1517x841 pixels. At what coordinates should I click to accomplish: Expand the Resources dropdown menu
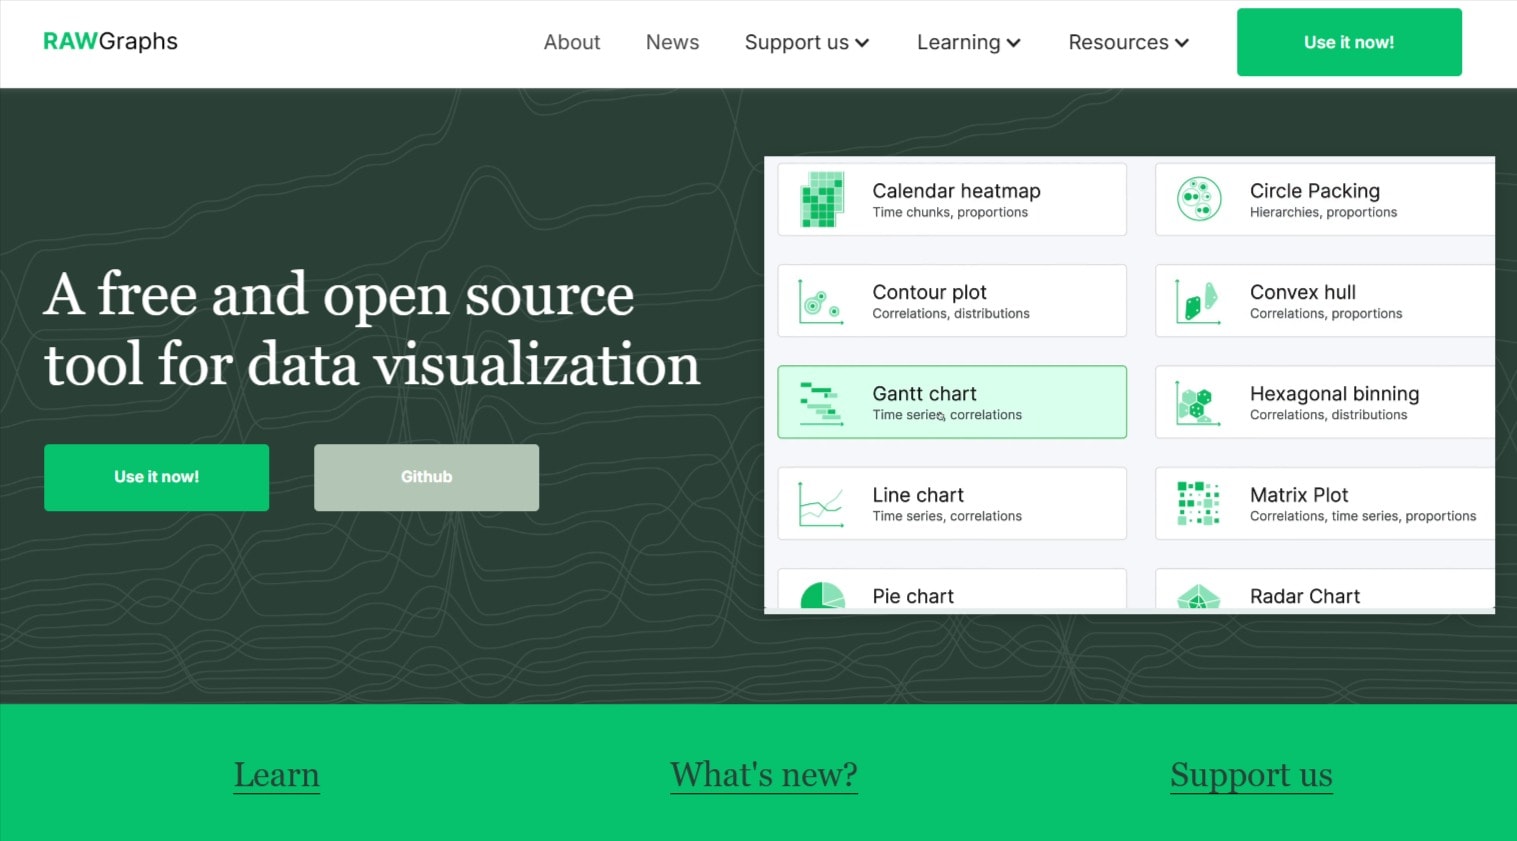point(1128,42)
